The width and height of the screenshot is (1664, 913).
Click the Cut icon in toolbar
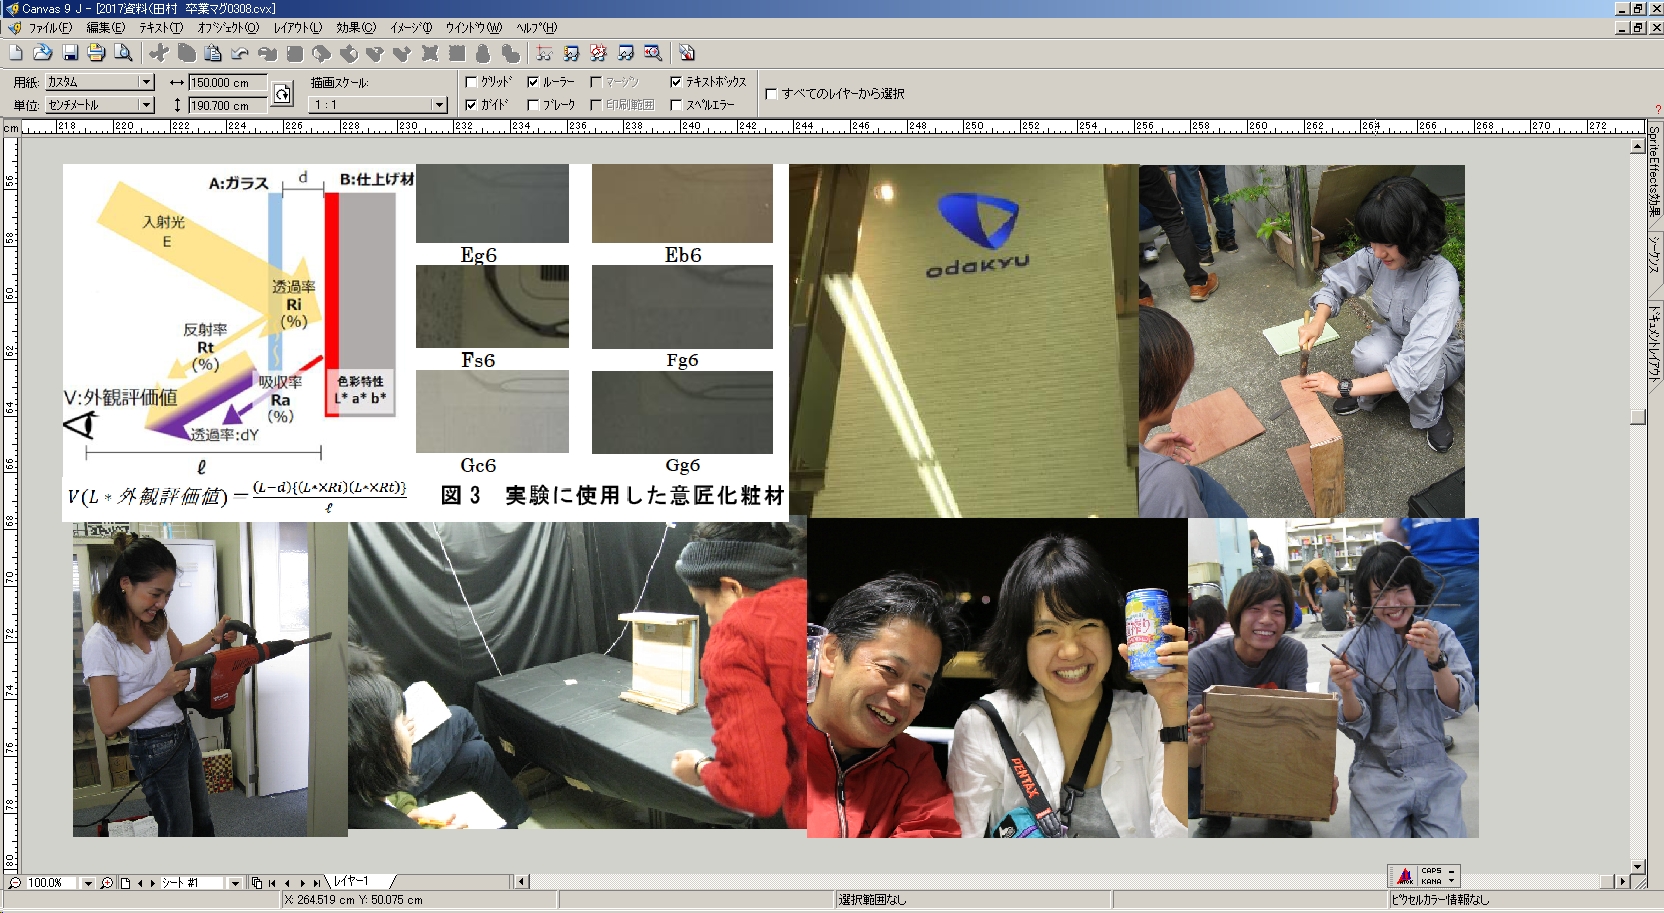159,53
